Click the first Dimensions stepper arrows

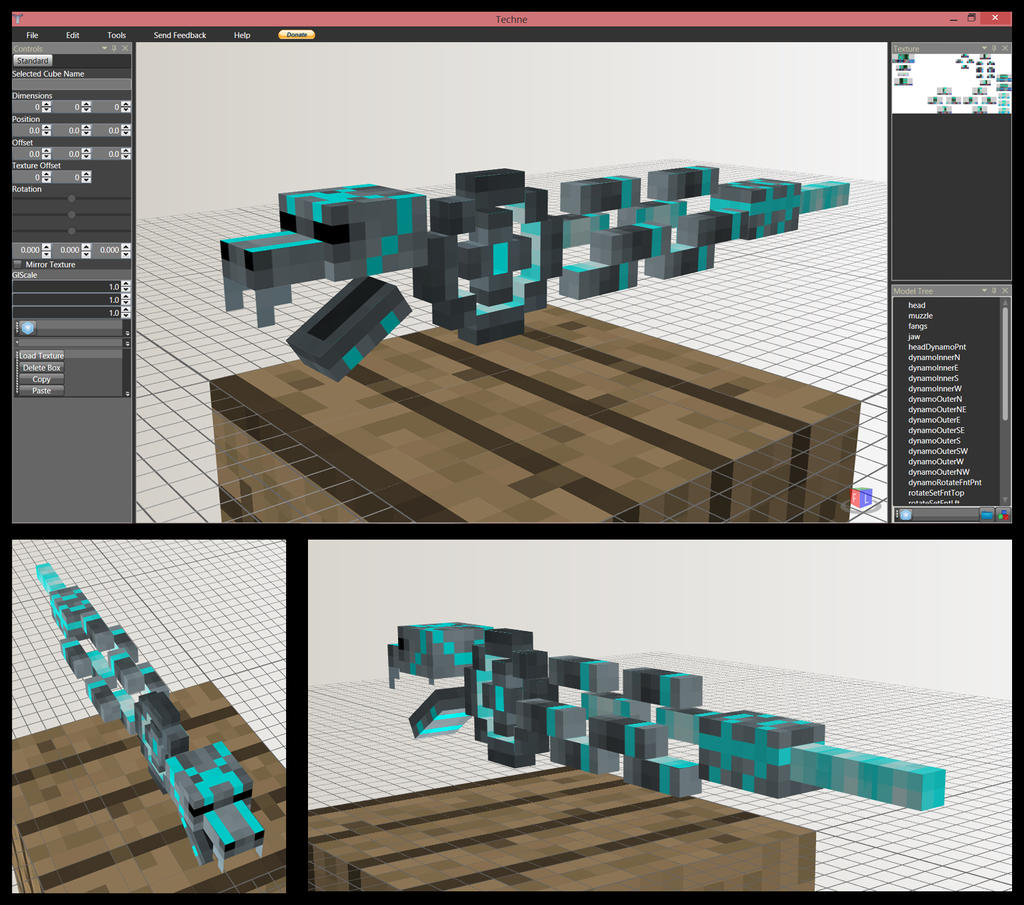pyautogui.click(x=46, y=107)
